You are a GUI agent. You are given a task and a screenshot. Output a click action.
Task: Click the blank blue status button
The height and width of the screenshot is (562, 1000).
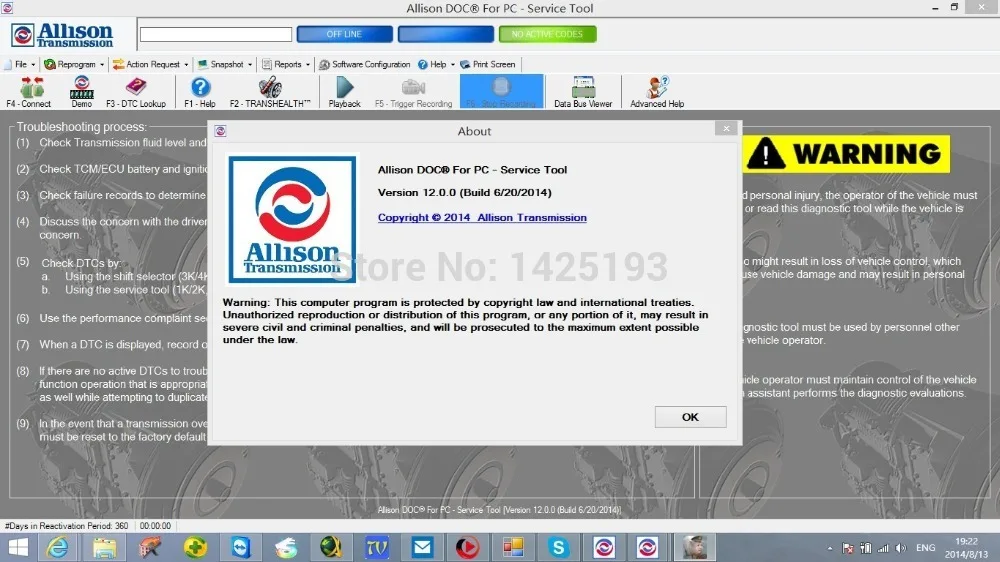coord(446,34)
